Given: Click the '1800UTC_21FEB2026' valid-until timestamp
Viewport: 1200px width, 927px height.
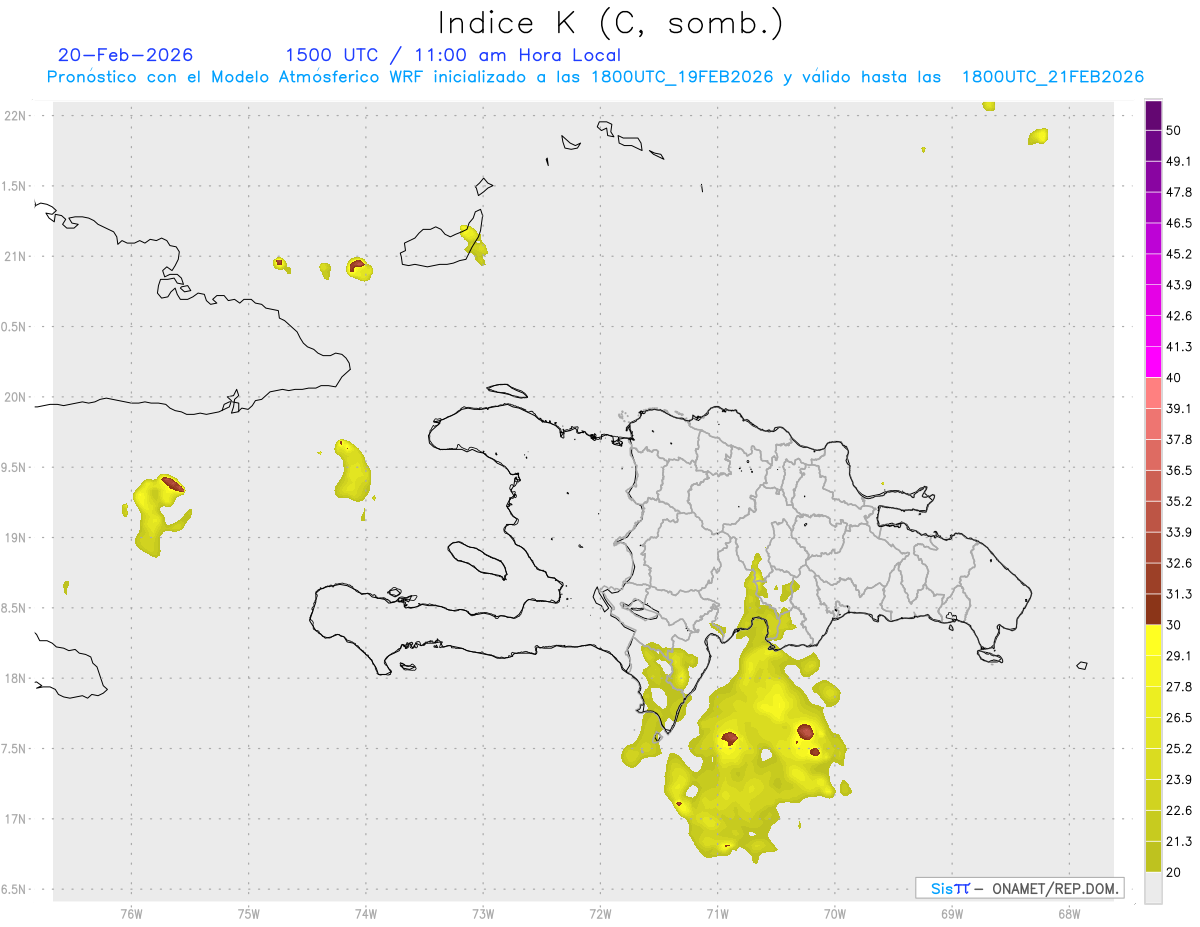Looking at the screenshot, I should 1053,77.
